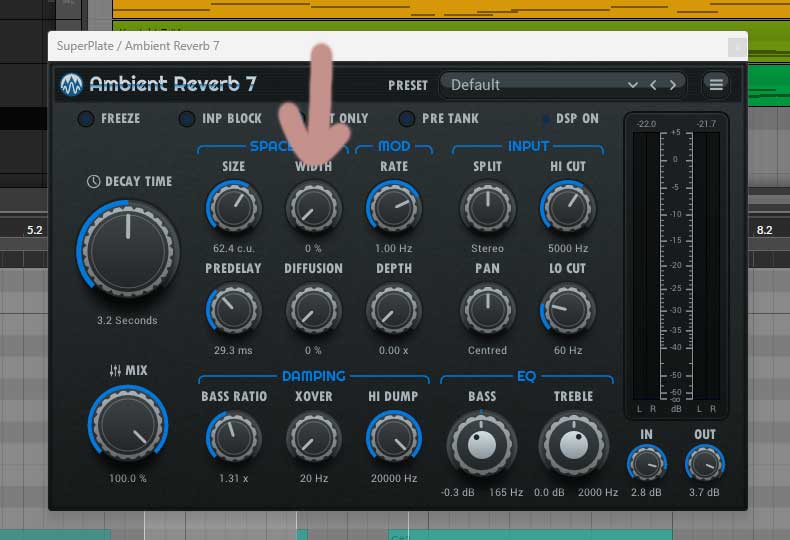Click the Out gain knob
The image size is (790, 540).
pyautogui.click(x=705, y=462)
